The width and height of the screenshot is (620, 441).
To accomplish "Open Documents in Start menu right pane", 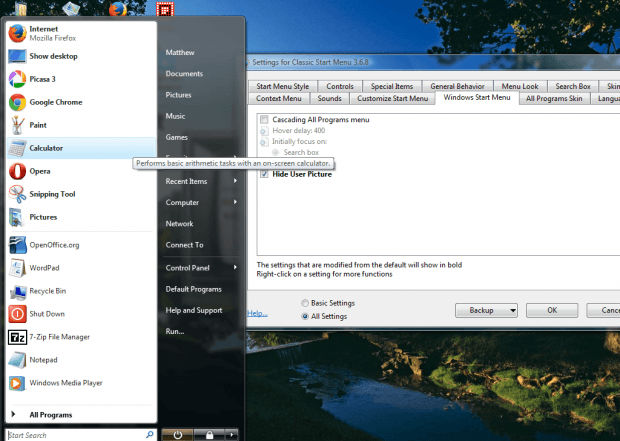I will click(184, 74).
